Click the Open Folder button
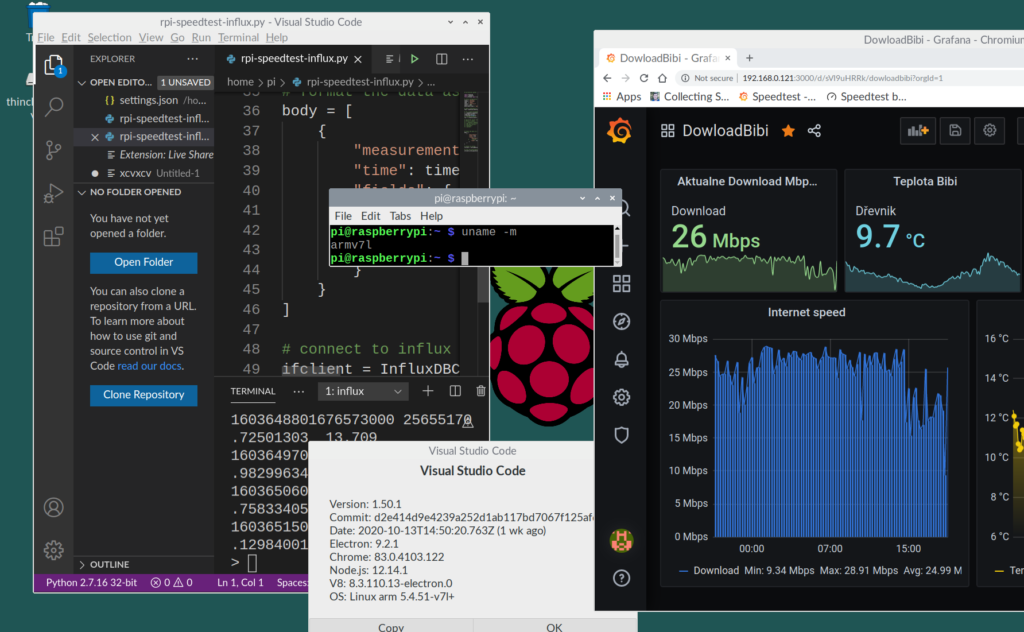 [144, 262]
